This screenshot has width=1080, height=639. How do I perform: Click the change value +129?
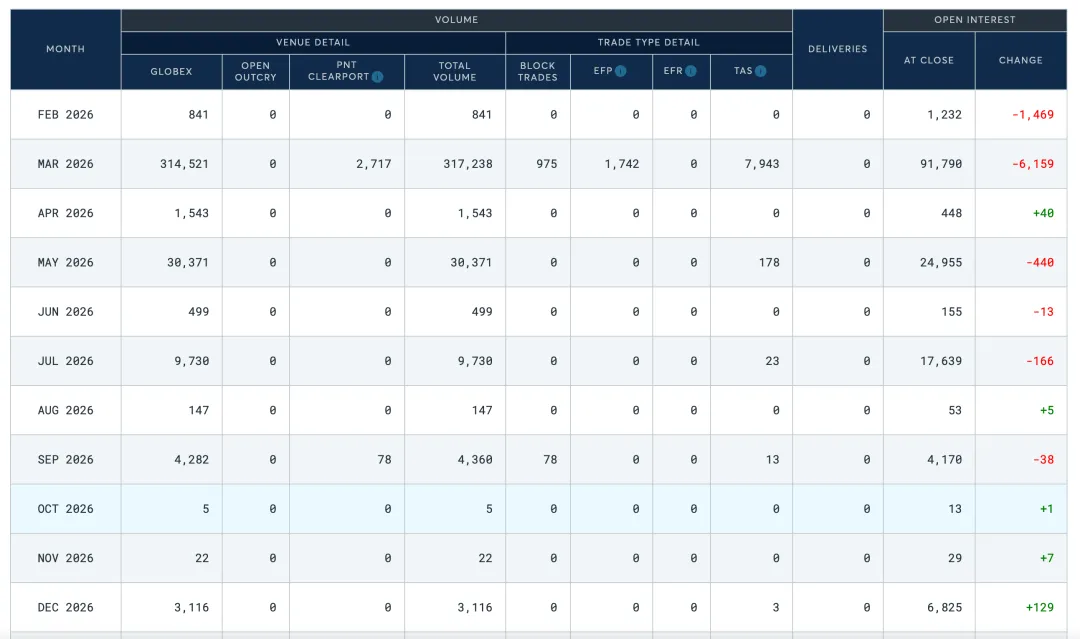pyautogui.click(x=1039, y=607)
